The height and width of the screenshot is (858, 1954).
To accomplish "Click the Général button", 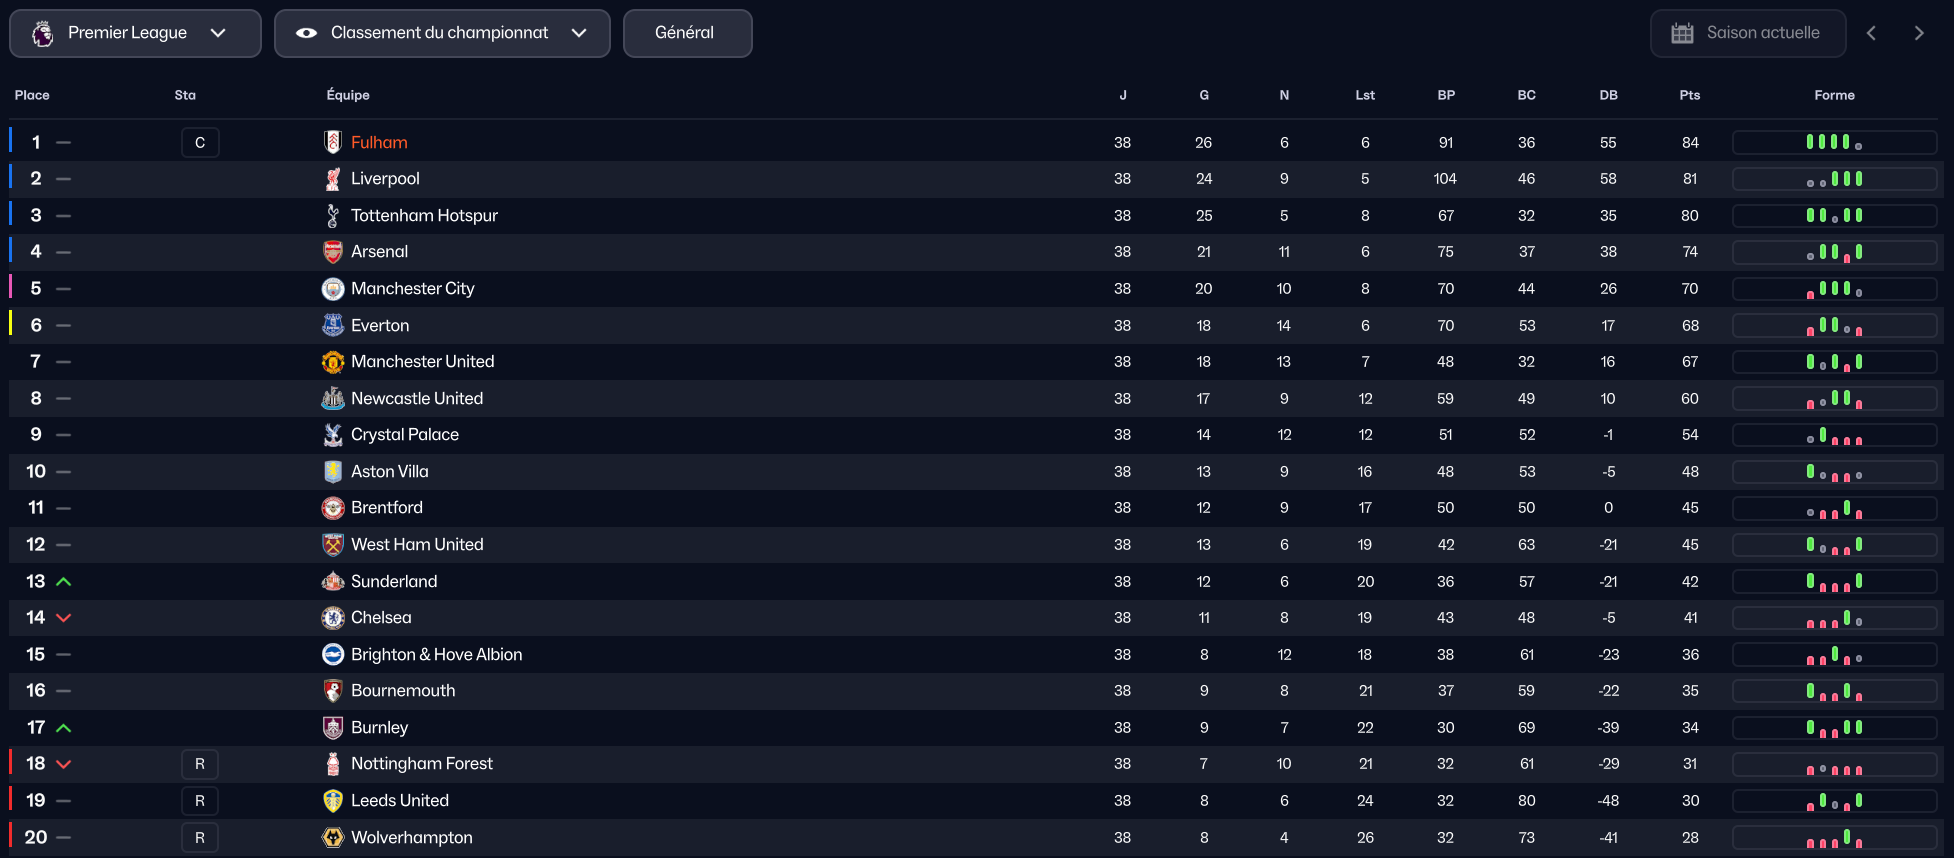I will (687, 34).
